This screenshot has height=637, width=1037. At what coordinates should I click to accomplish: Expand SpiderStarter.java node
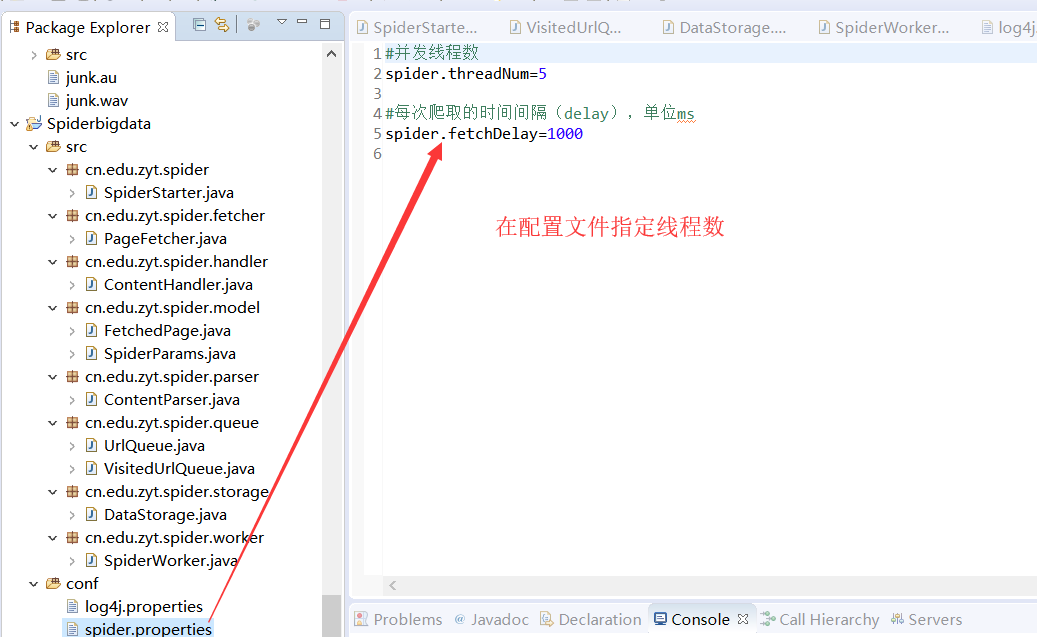click(72, 193)
